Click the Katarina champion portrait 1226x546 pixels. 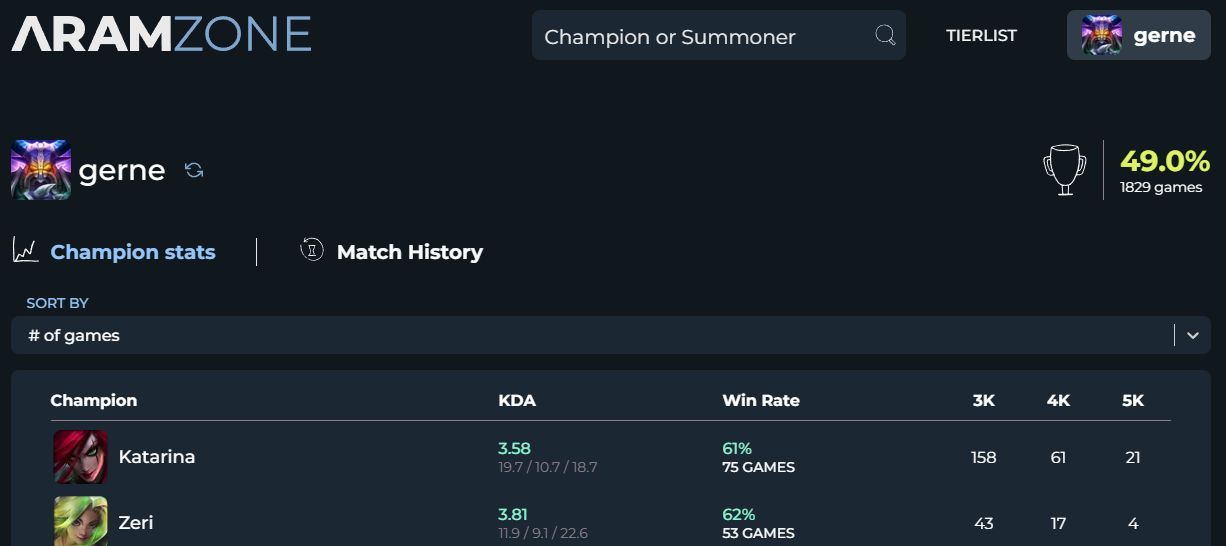tap(80, 457)
